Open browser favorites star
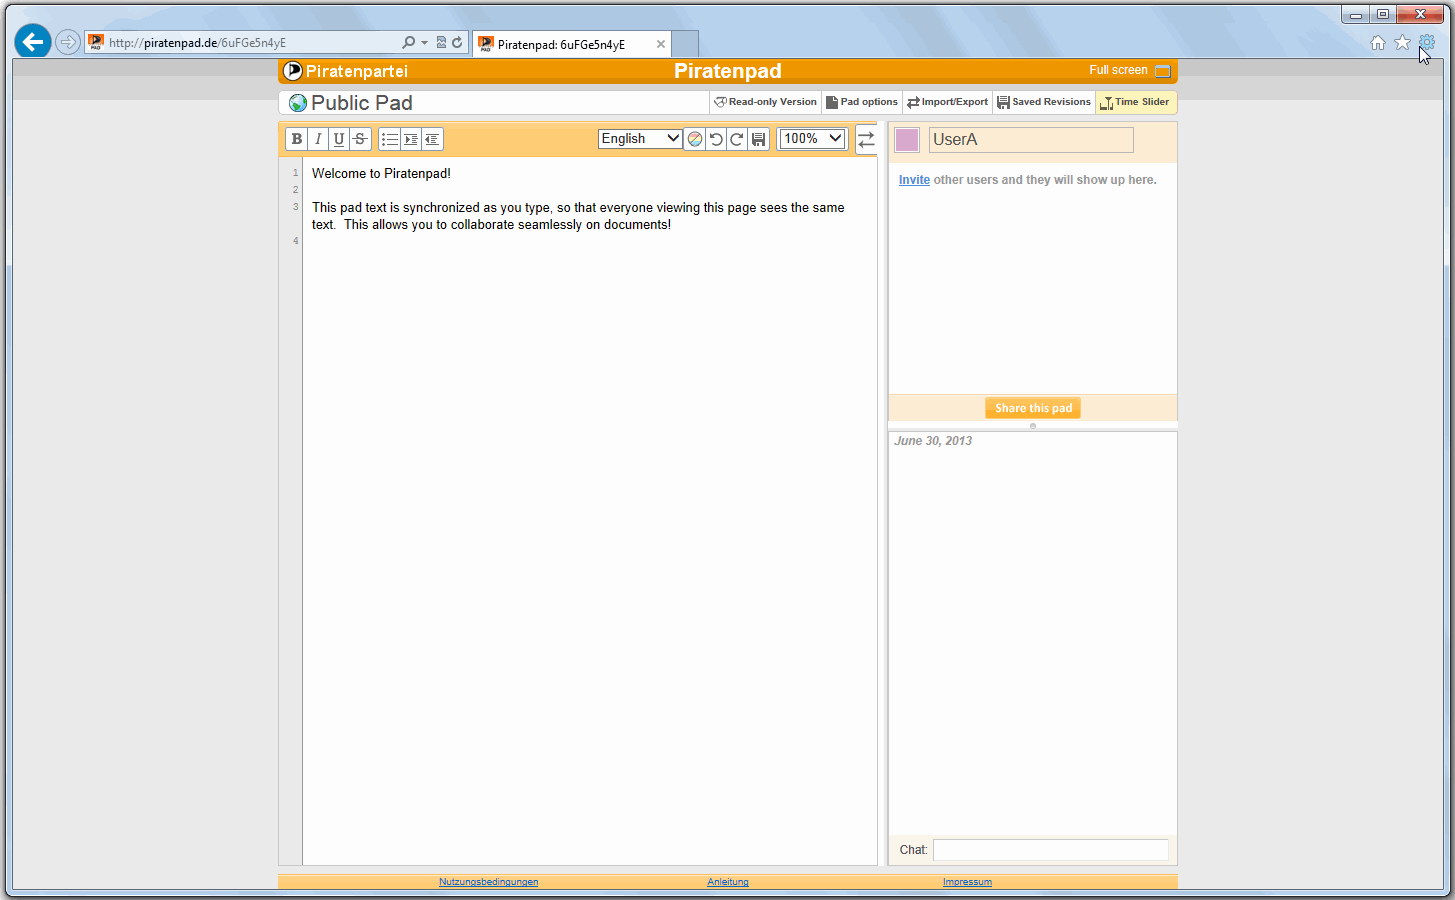Screen dimensions: 1455x900 1402,42
